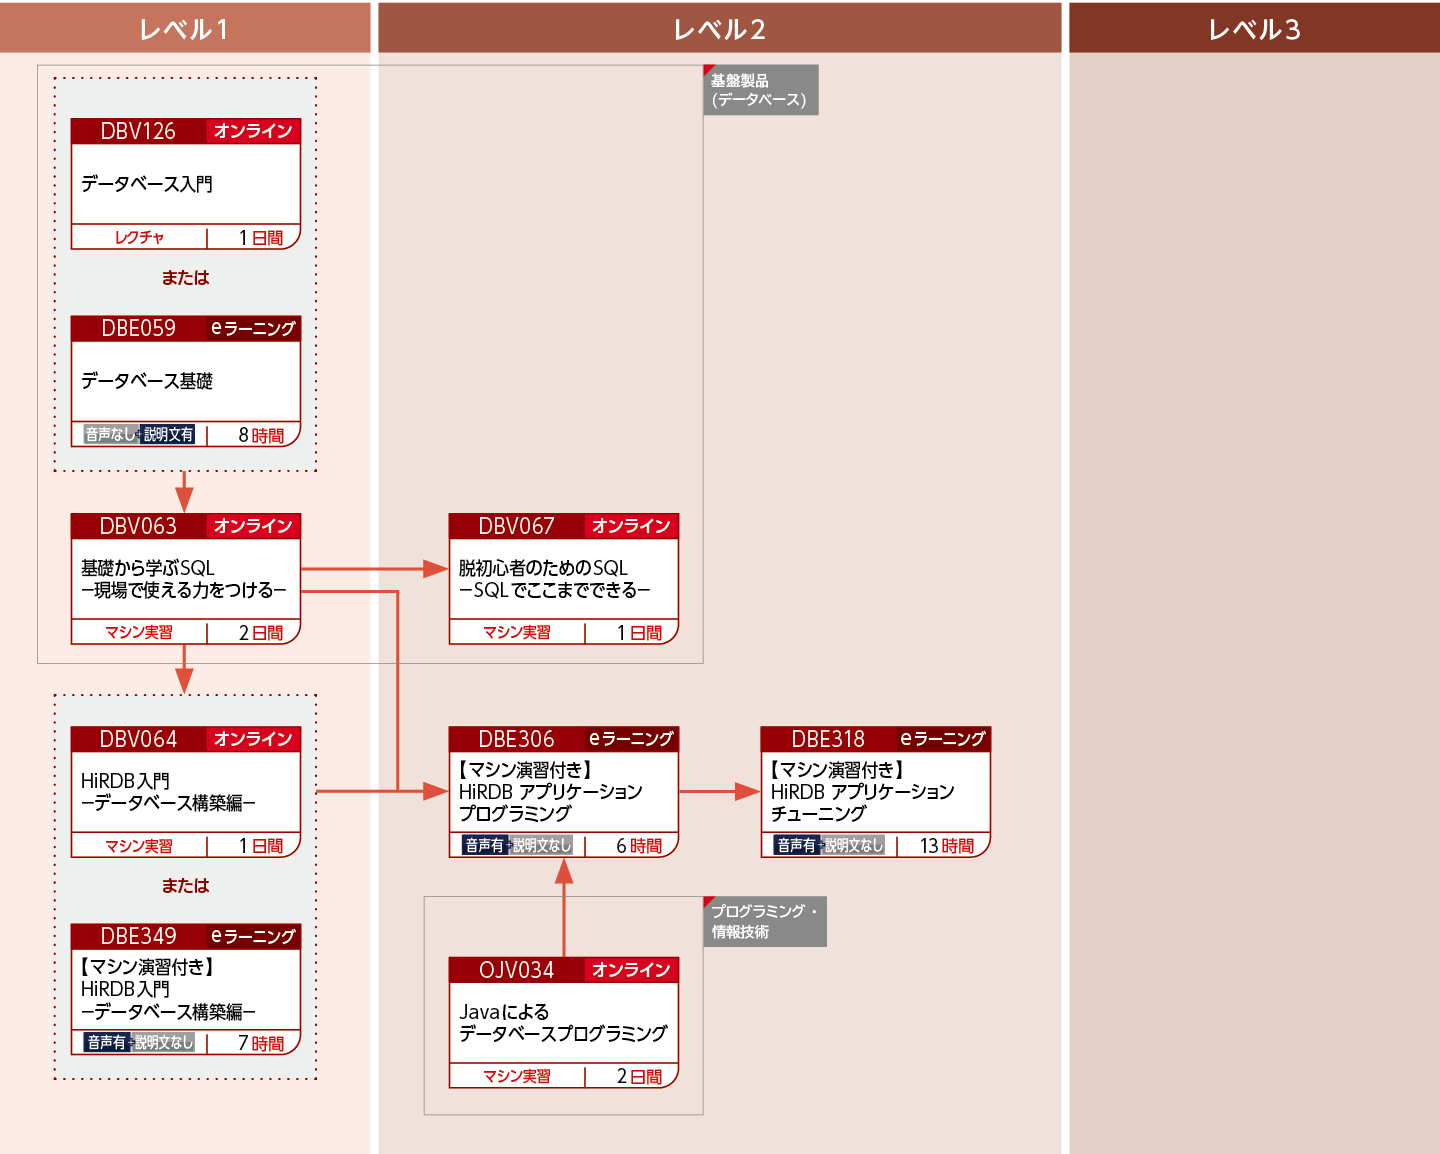Viewport: 1440px width, 1154px height.
Task: Click the eラーニング badge on DBE318
Action: click(943, 739)
